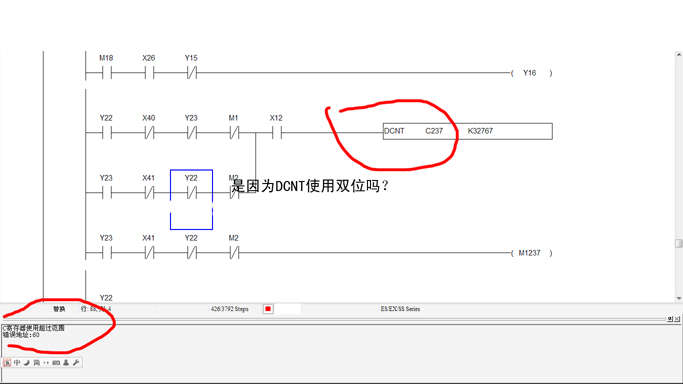Screen dimensions: 683x384
Task: Click the error message text in output panel
Action: pyautogui.click(x=34, y=331)
